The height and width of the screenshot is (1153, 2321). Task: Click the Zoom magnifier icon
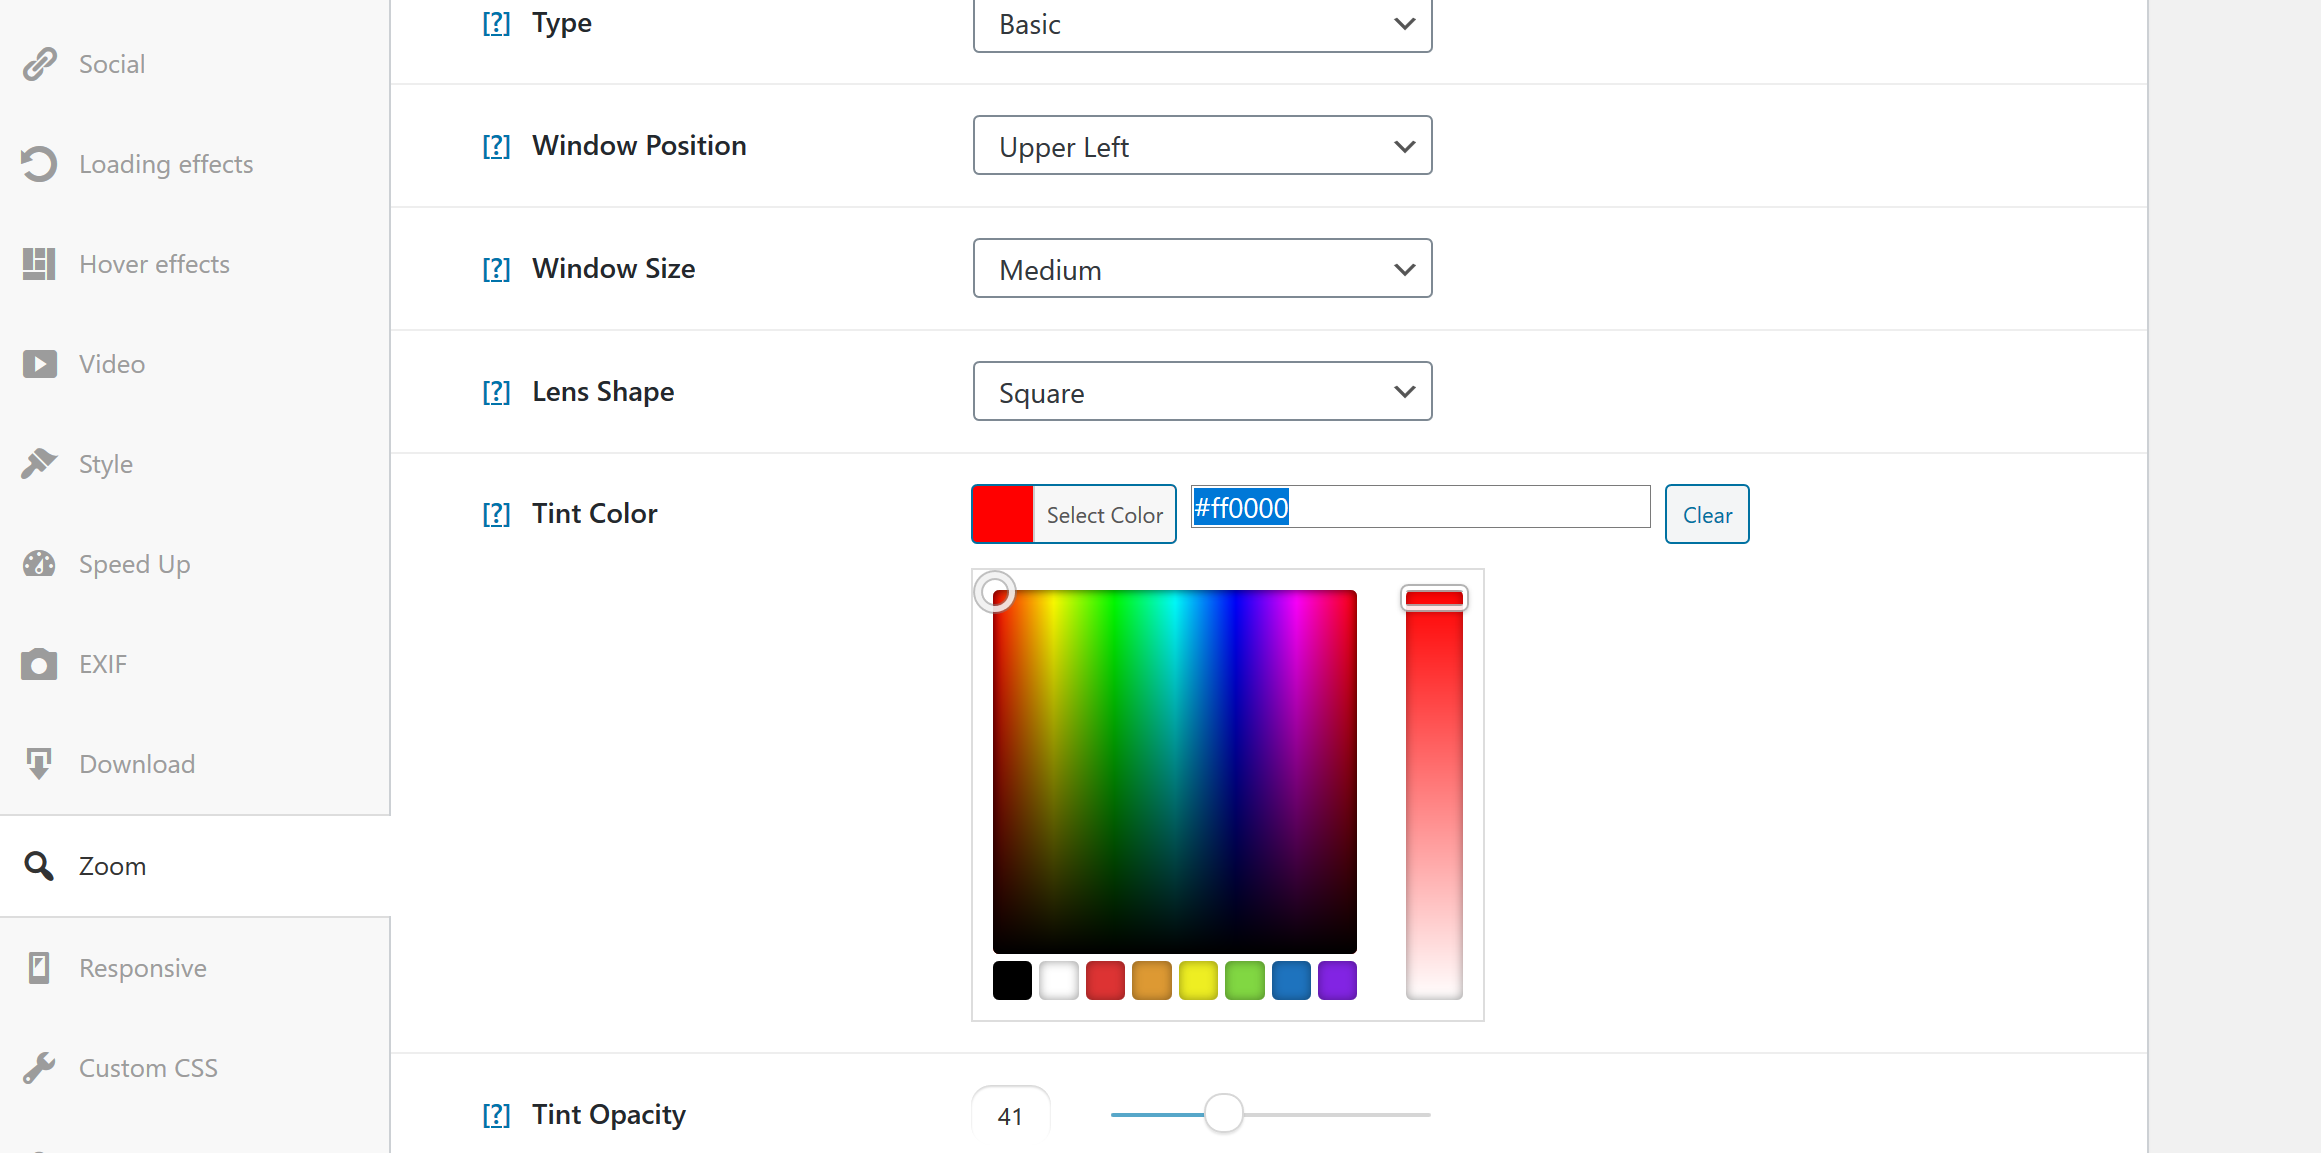click(x=39, y=866)
